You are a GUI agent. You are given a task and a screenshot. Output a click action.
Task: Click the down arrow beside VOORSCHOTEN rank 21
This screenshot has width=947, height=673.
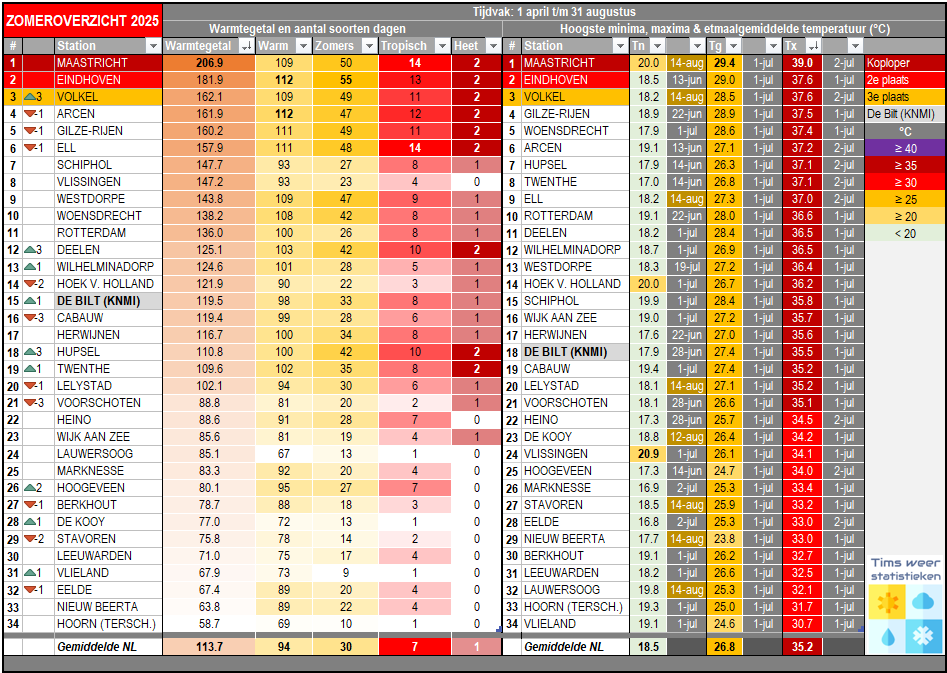click(x=30, y=403)
